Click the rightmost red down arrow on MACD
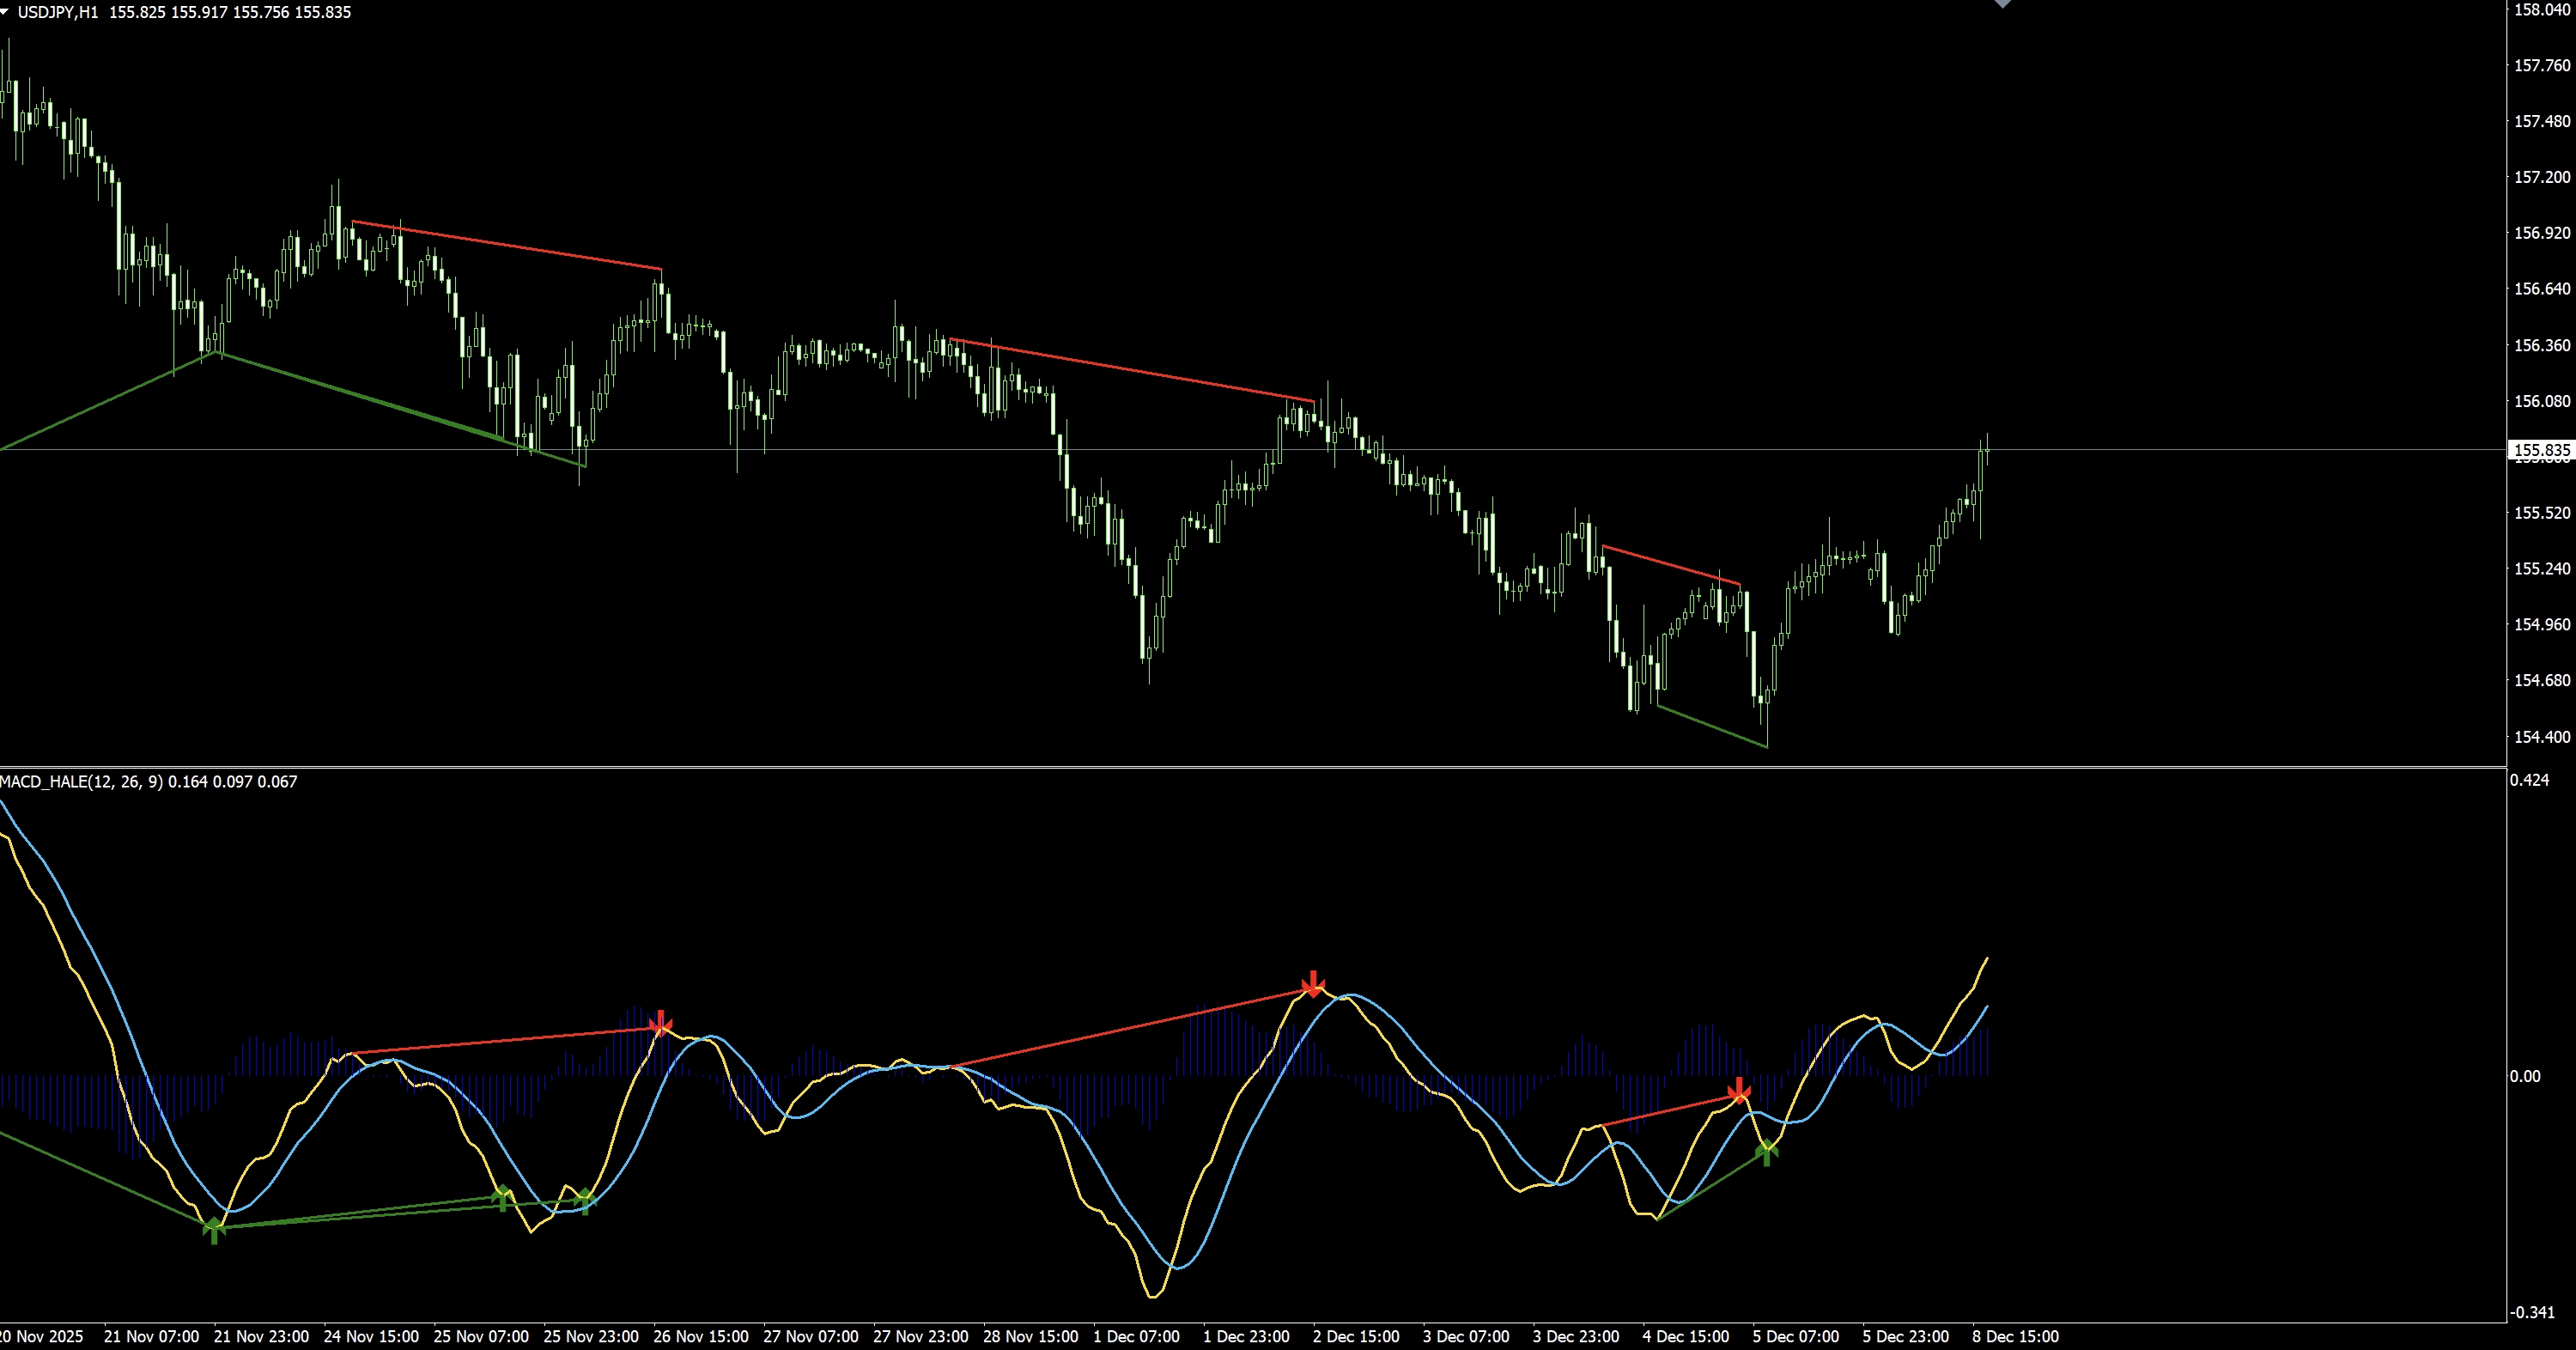2576x1350 pixels. click(1739, 1090)
